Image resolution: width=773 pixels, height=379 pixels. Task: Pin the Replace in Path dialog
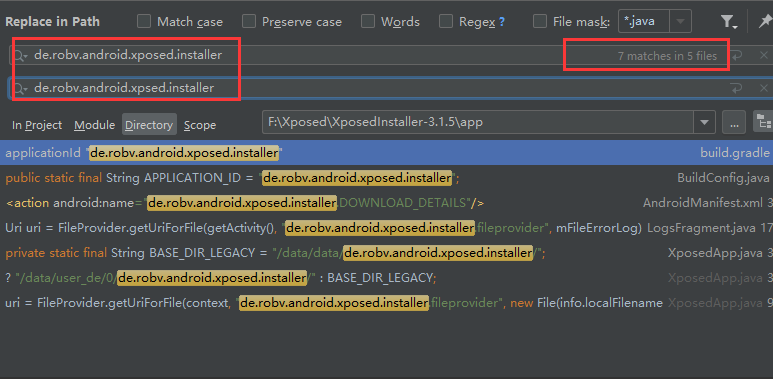(765, 22)
